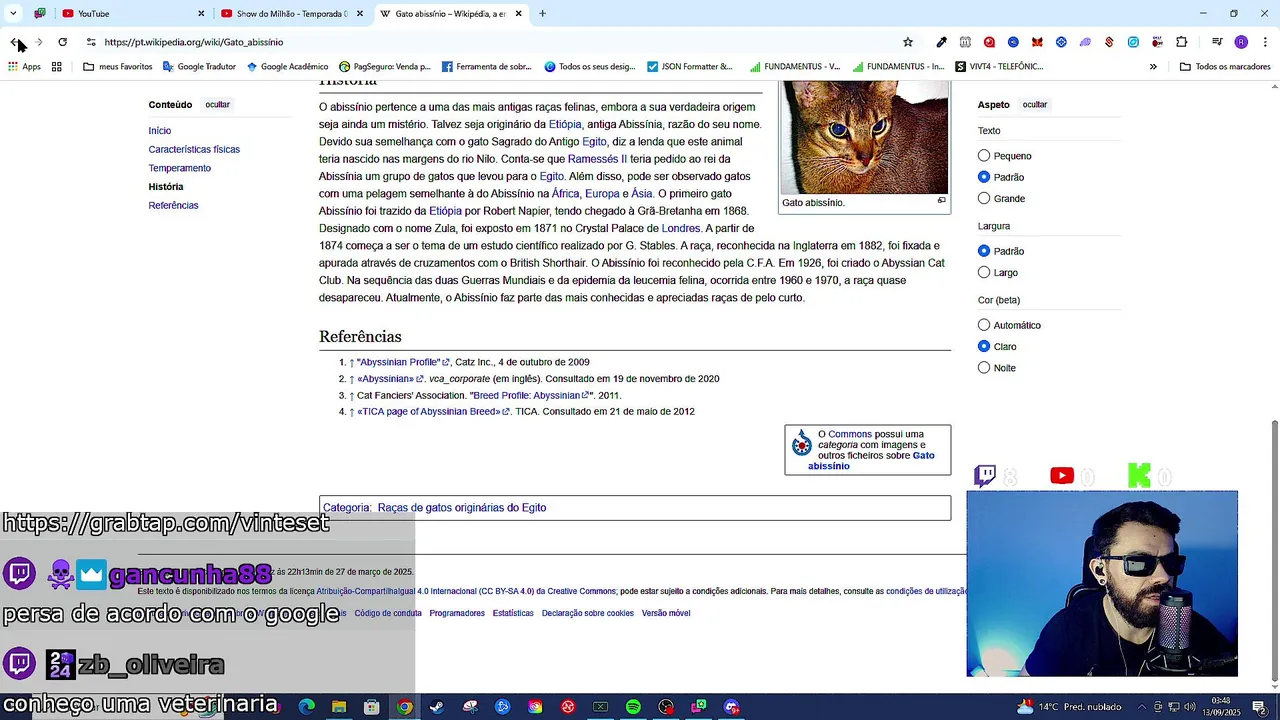Reload the Wikipedia page
This screenshot has width=1280, height=720.
point(62,42)
